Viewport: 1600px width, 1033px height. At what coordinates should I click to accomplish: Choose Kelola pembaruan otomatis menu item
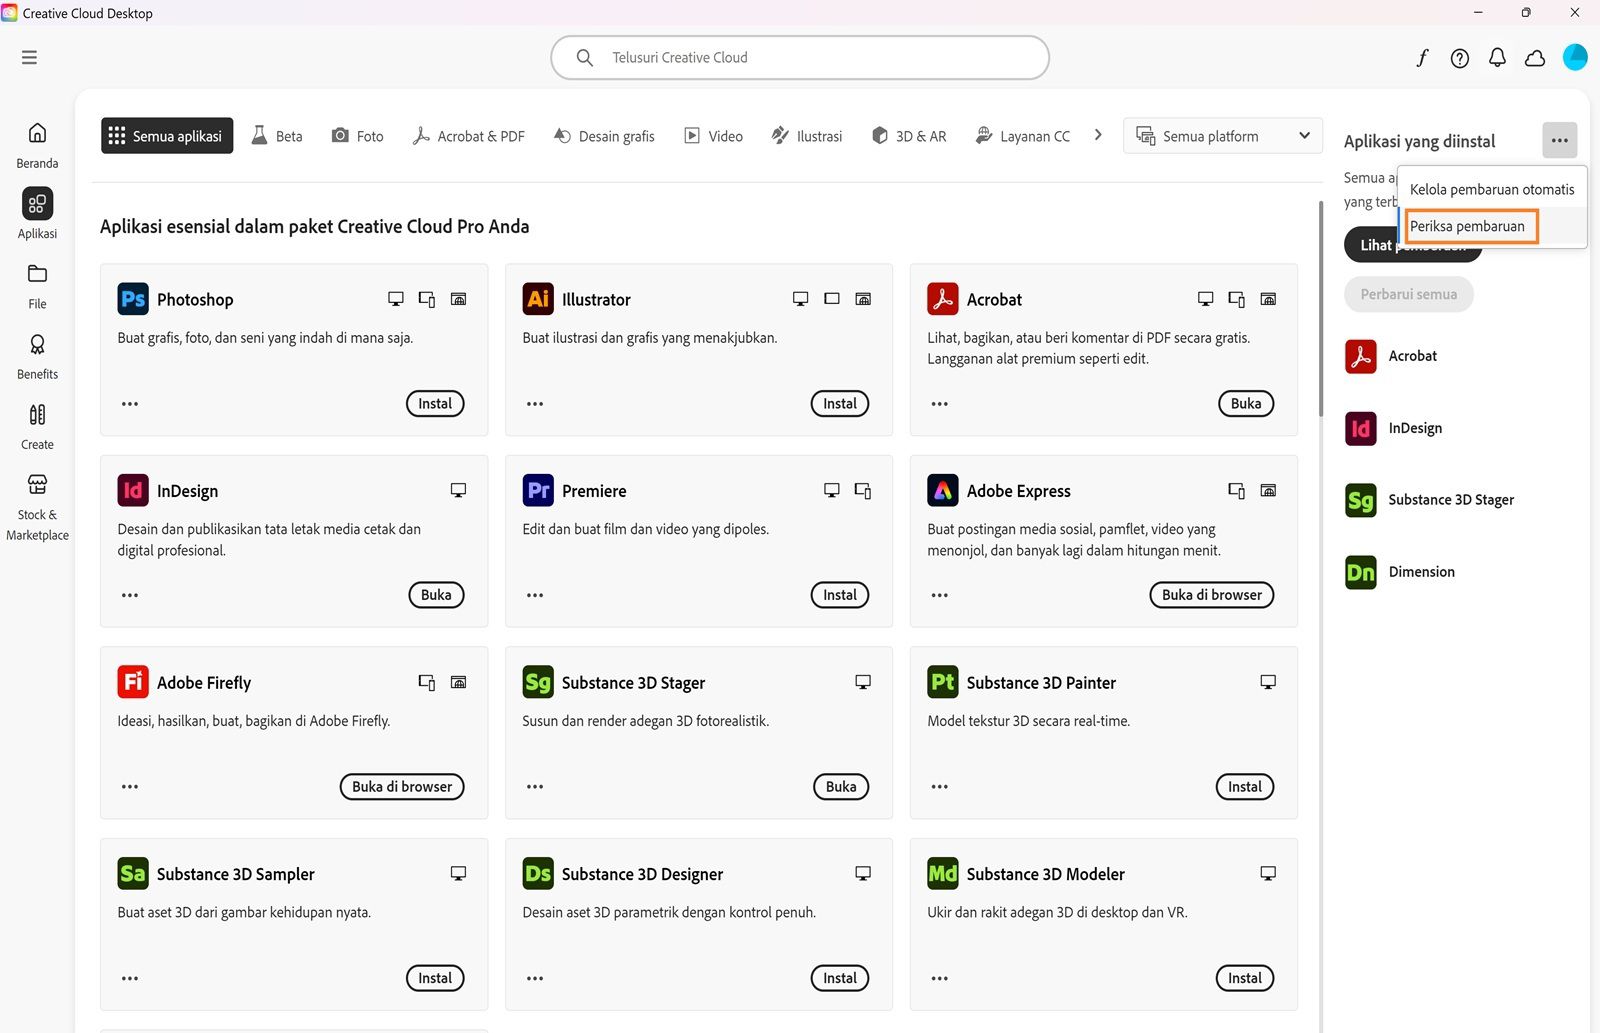1491,189
